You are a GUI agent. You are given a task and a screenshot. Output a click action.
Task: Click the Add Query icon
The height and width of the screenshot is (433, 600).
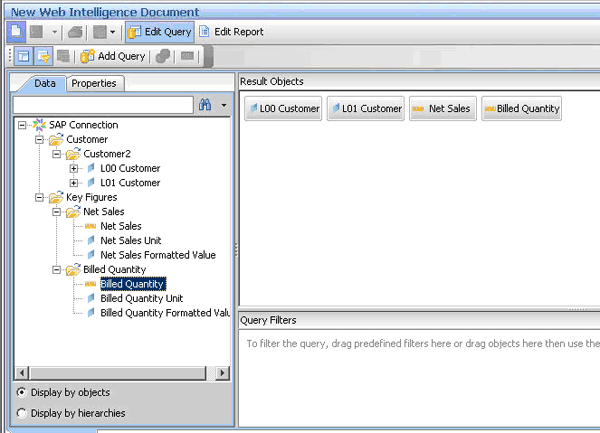coord(87,56)
